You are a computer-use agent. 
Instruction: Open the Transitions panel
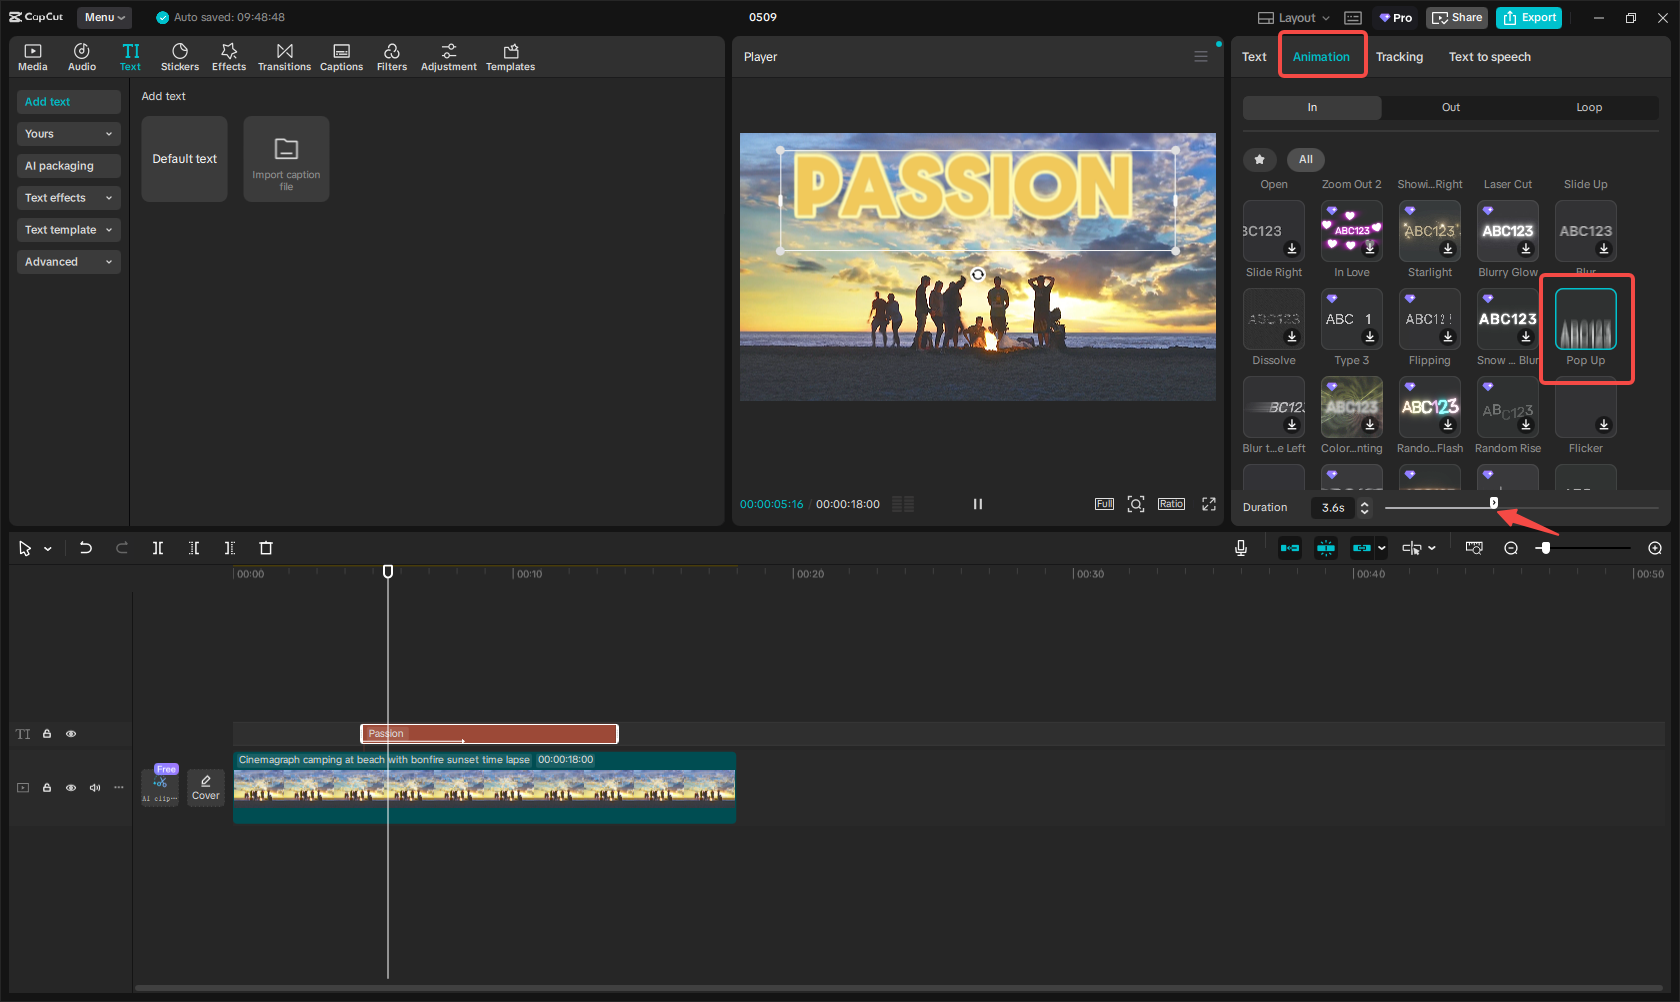pos(284,56)
